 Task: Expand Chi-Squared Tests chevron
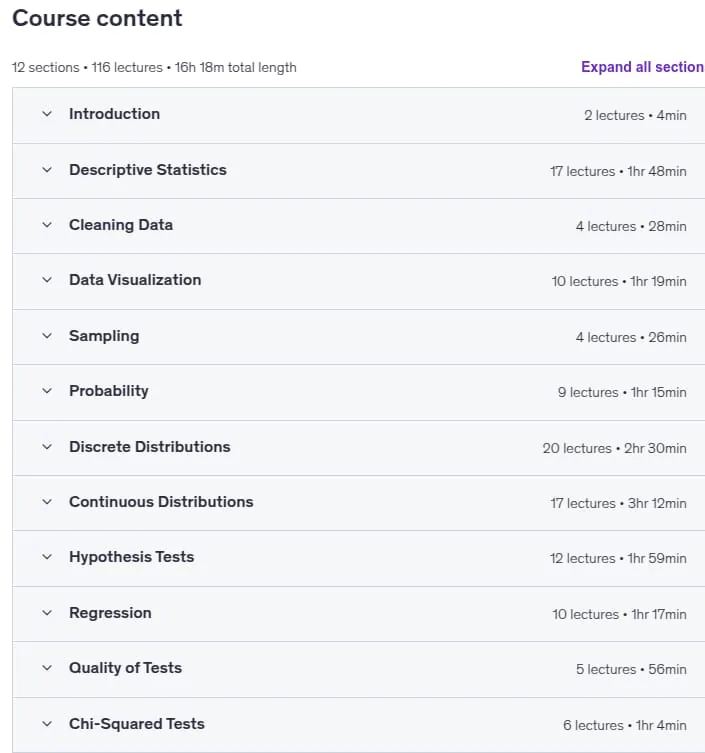coord(47,724)
